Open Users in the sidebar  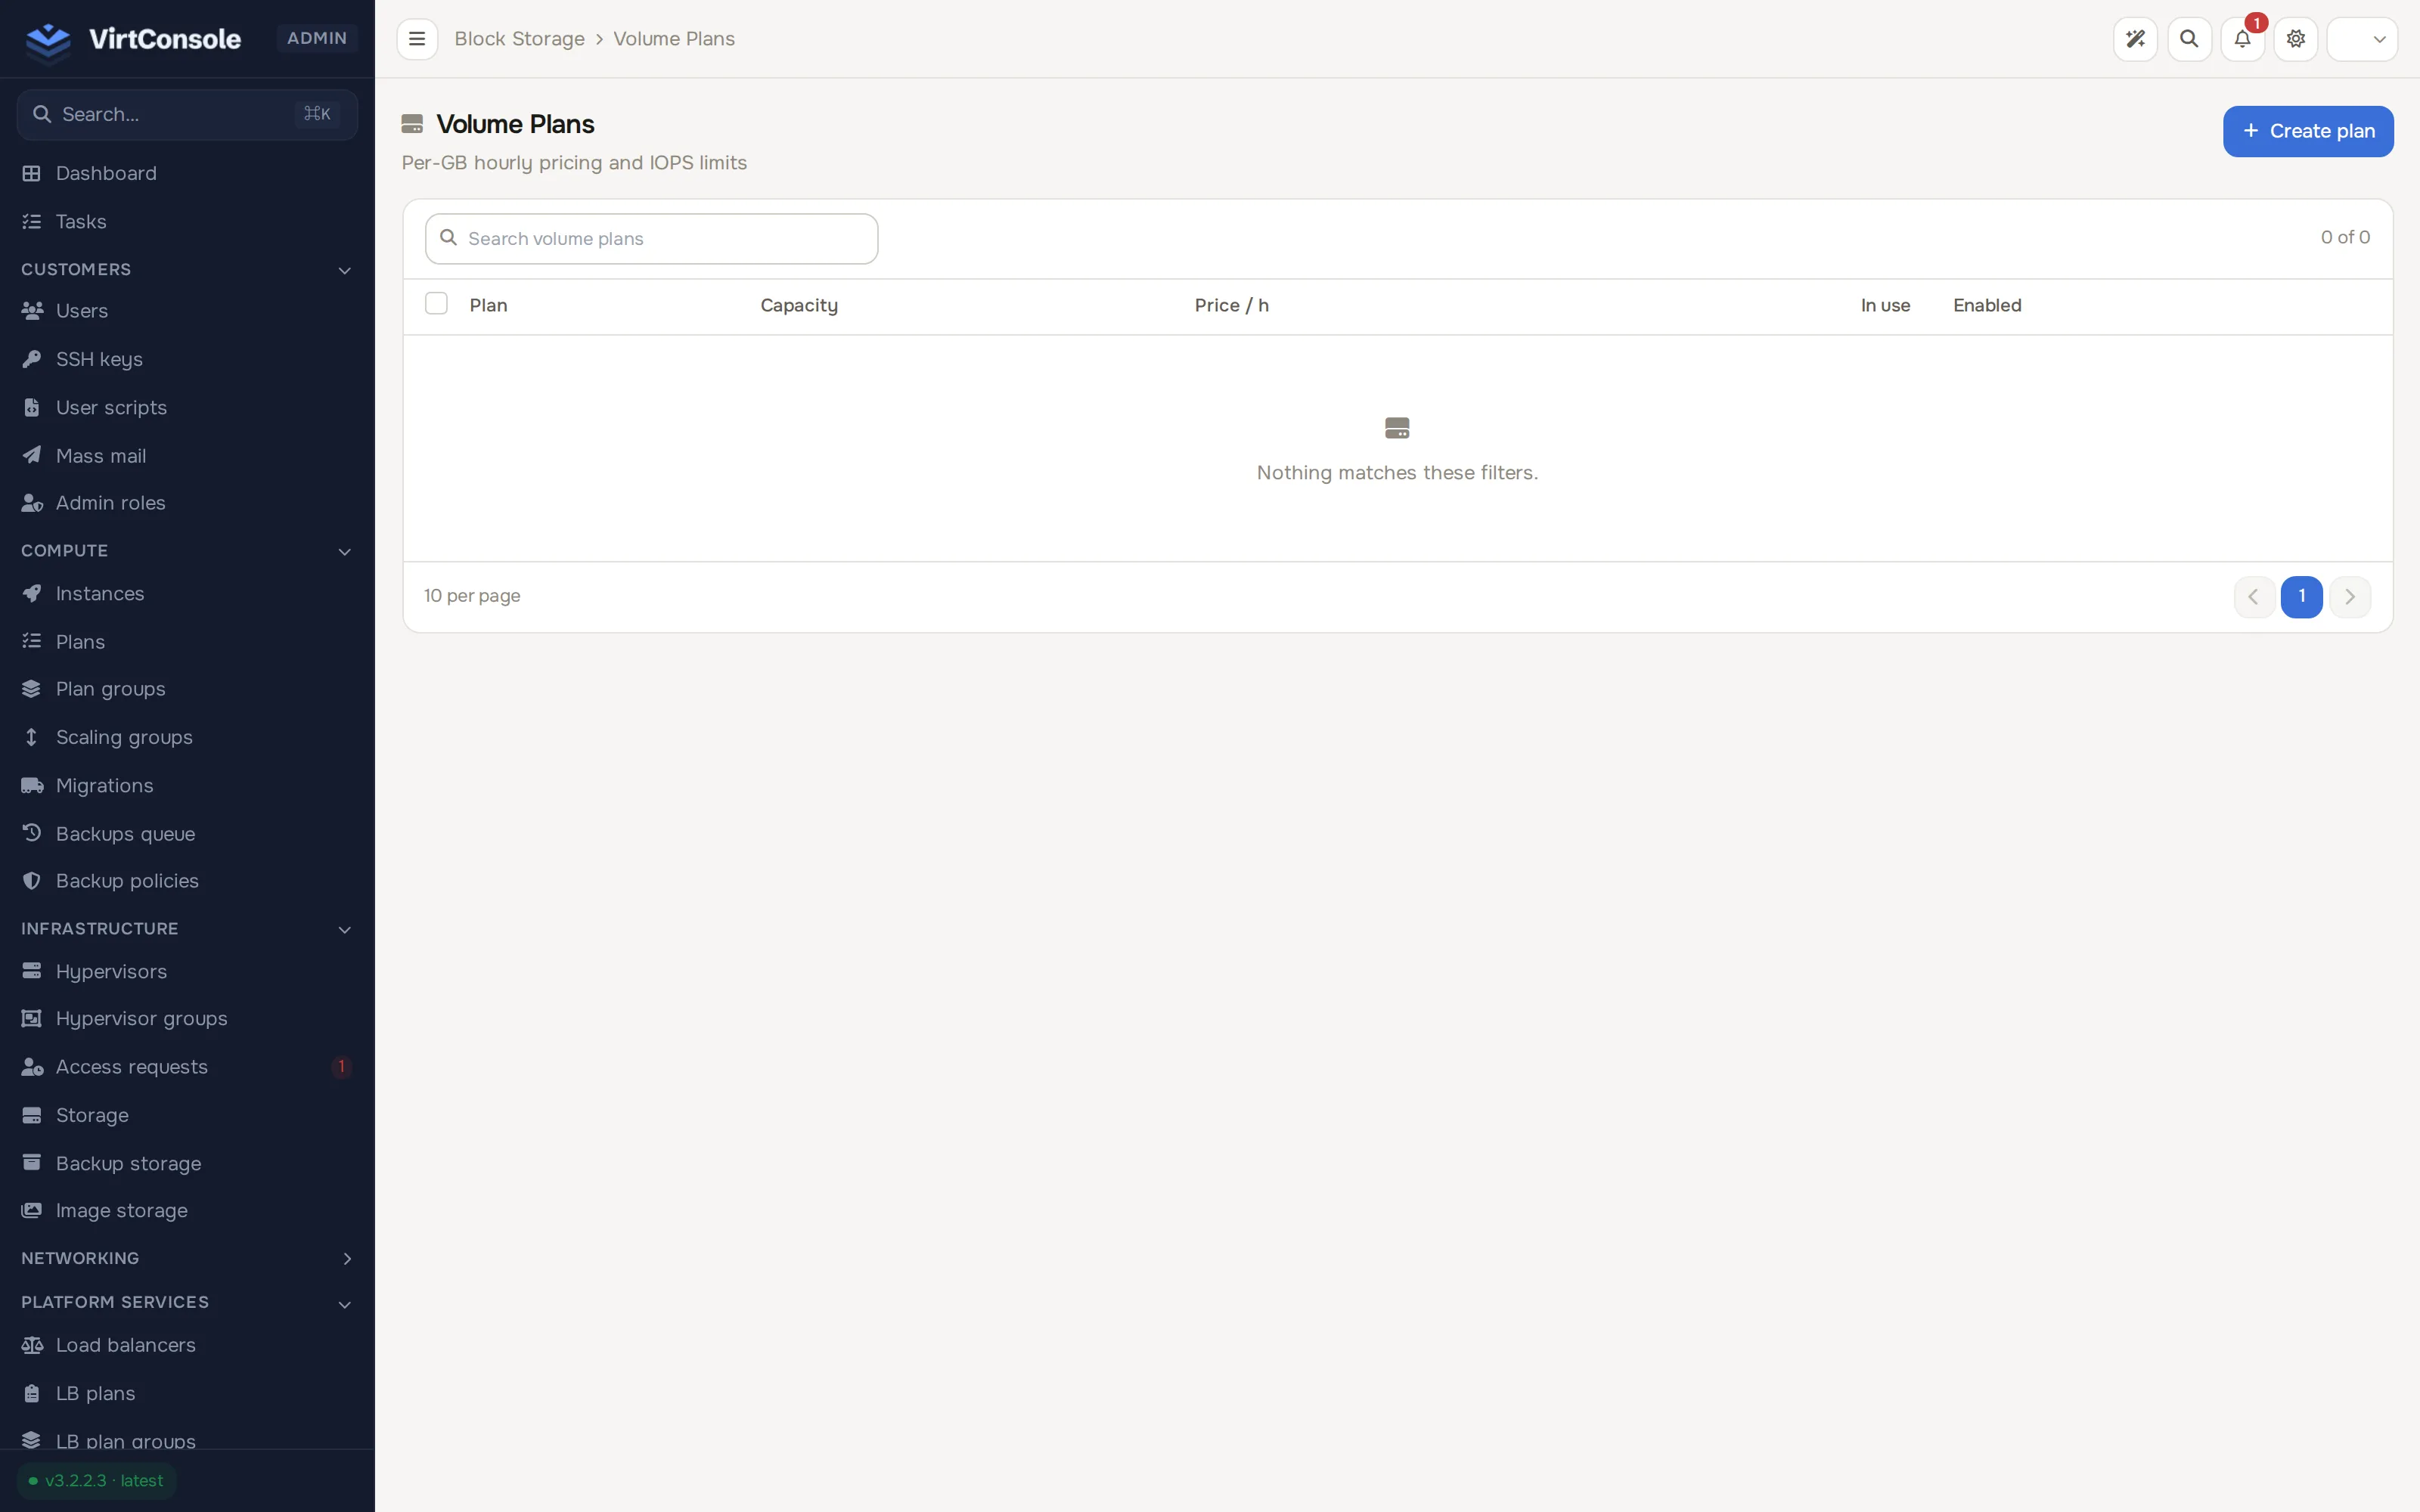click(x=187, y=311)
